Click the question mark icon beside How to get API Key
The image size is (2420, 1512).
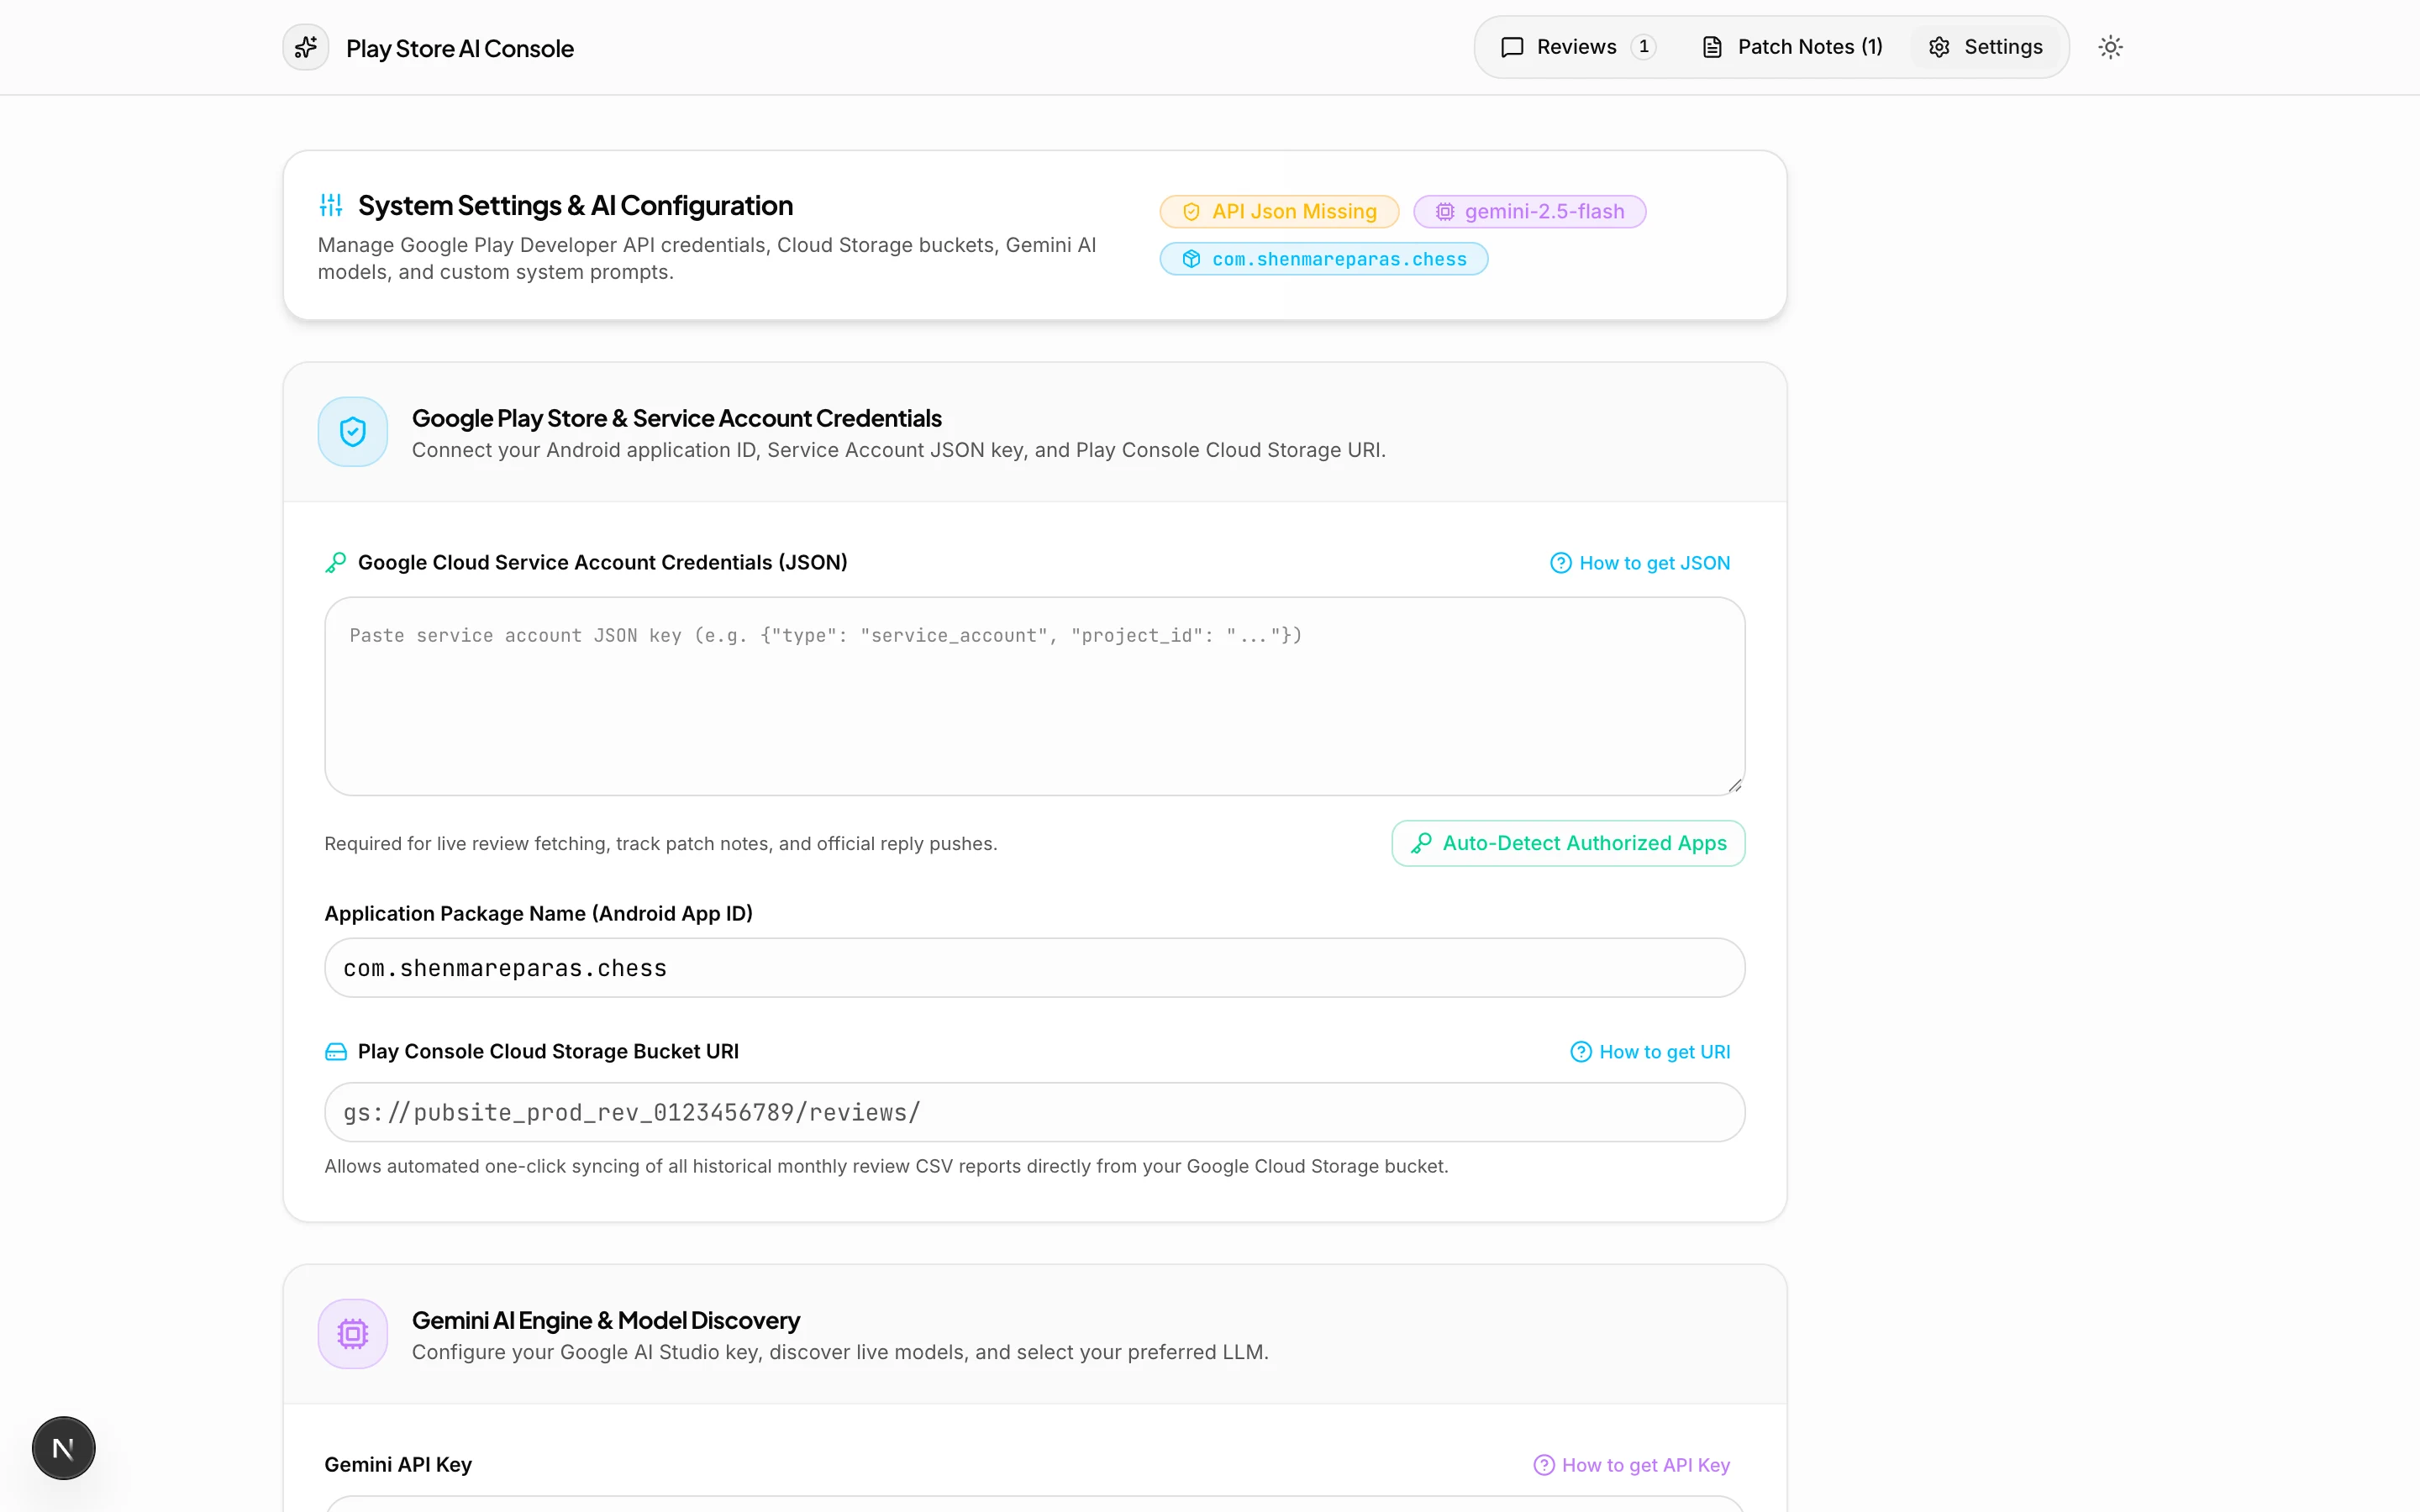(1544, 1465)
